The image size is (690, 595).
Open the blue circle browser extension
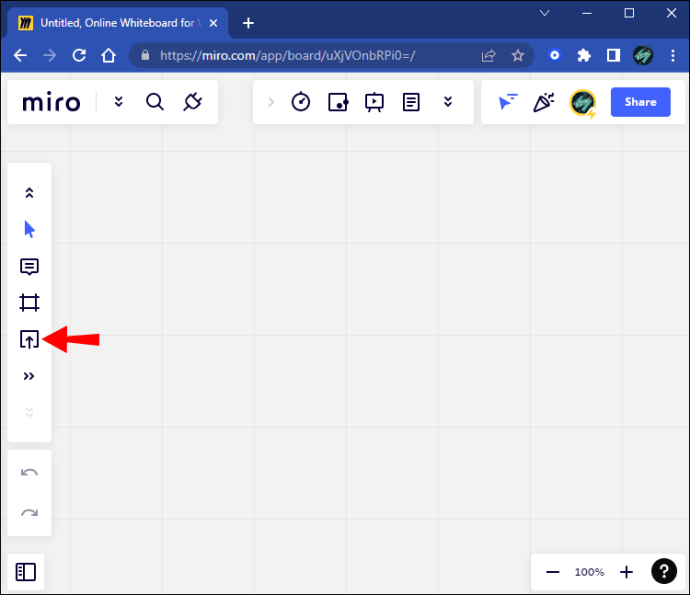[554, 55]
